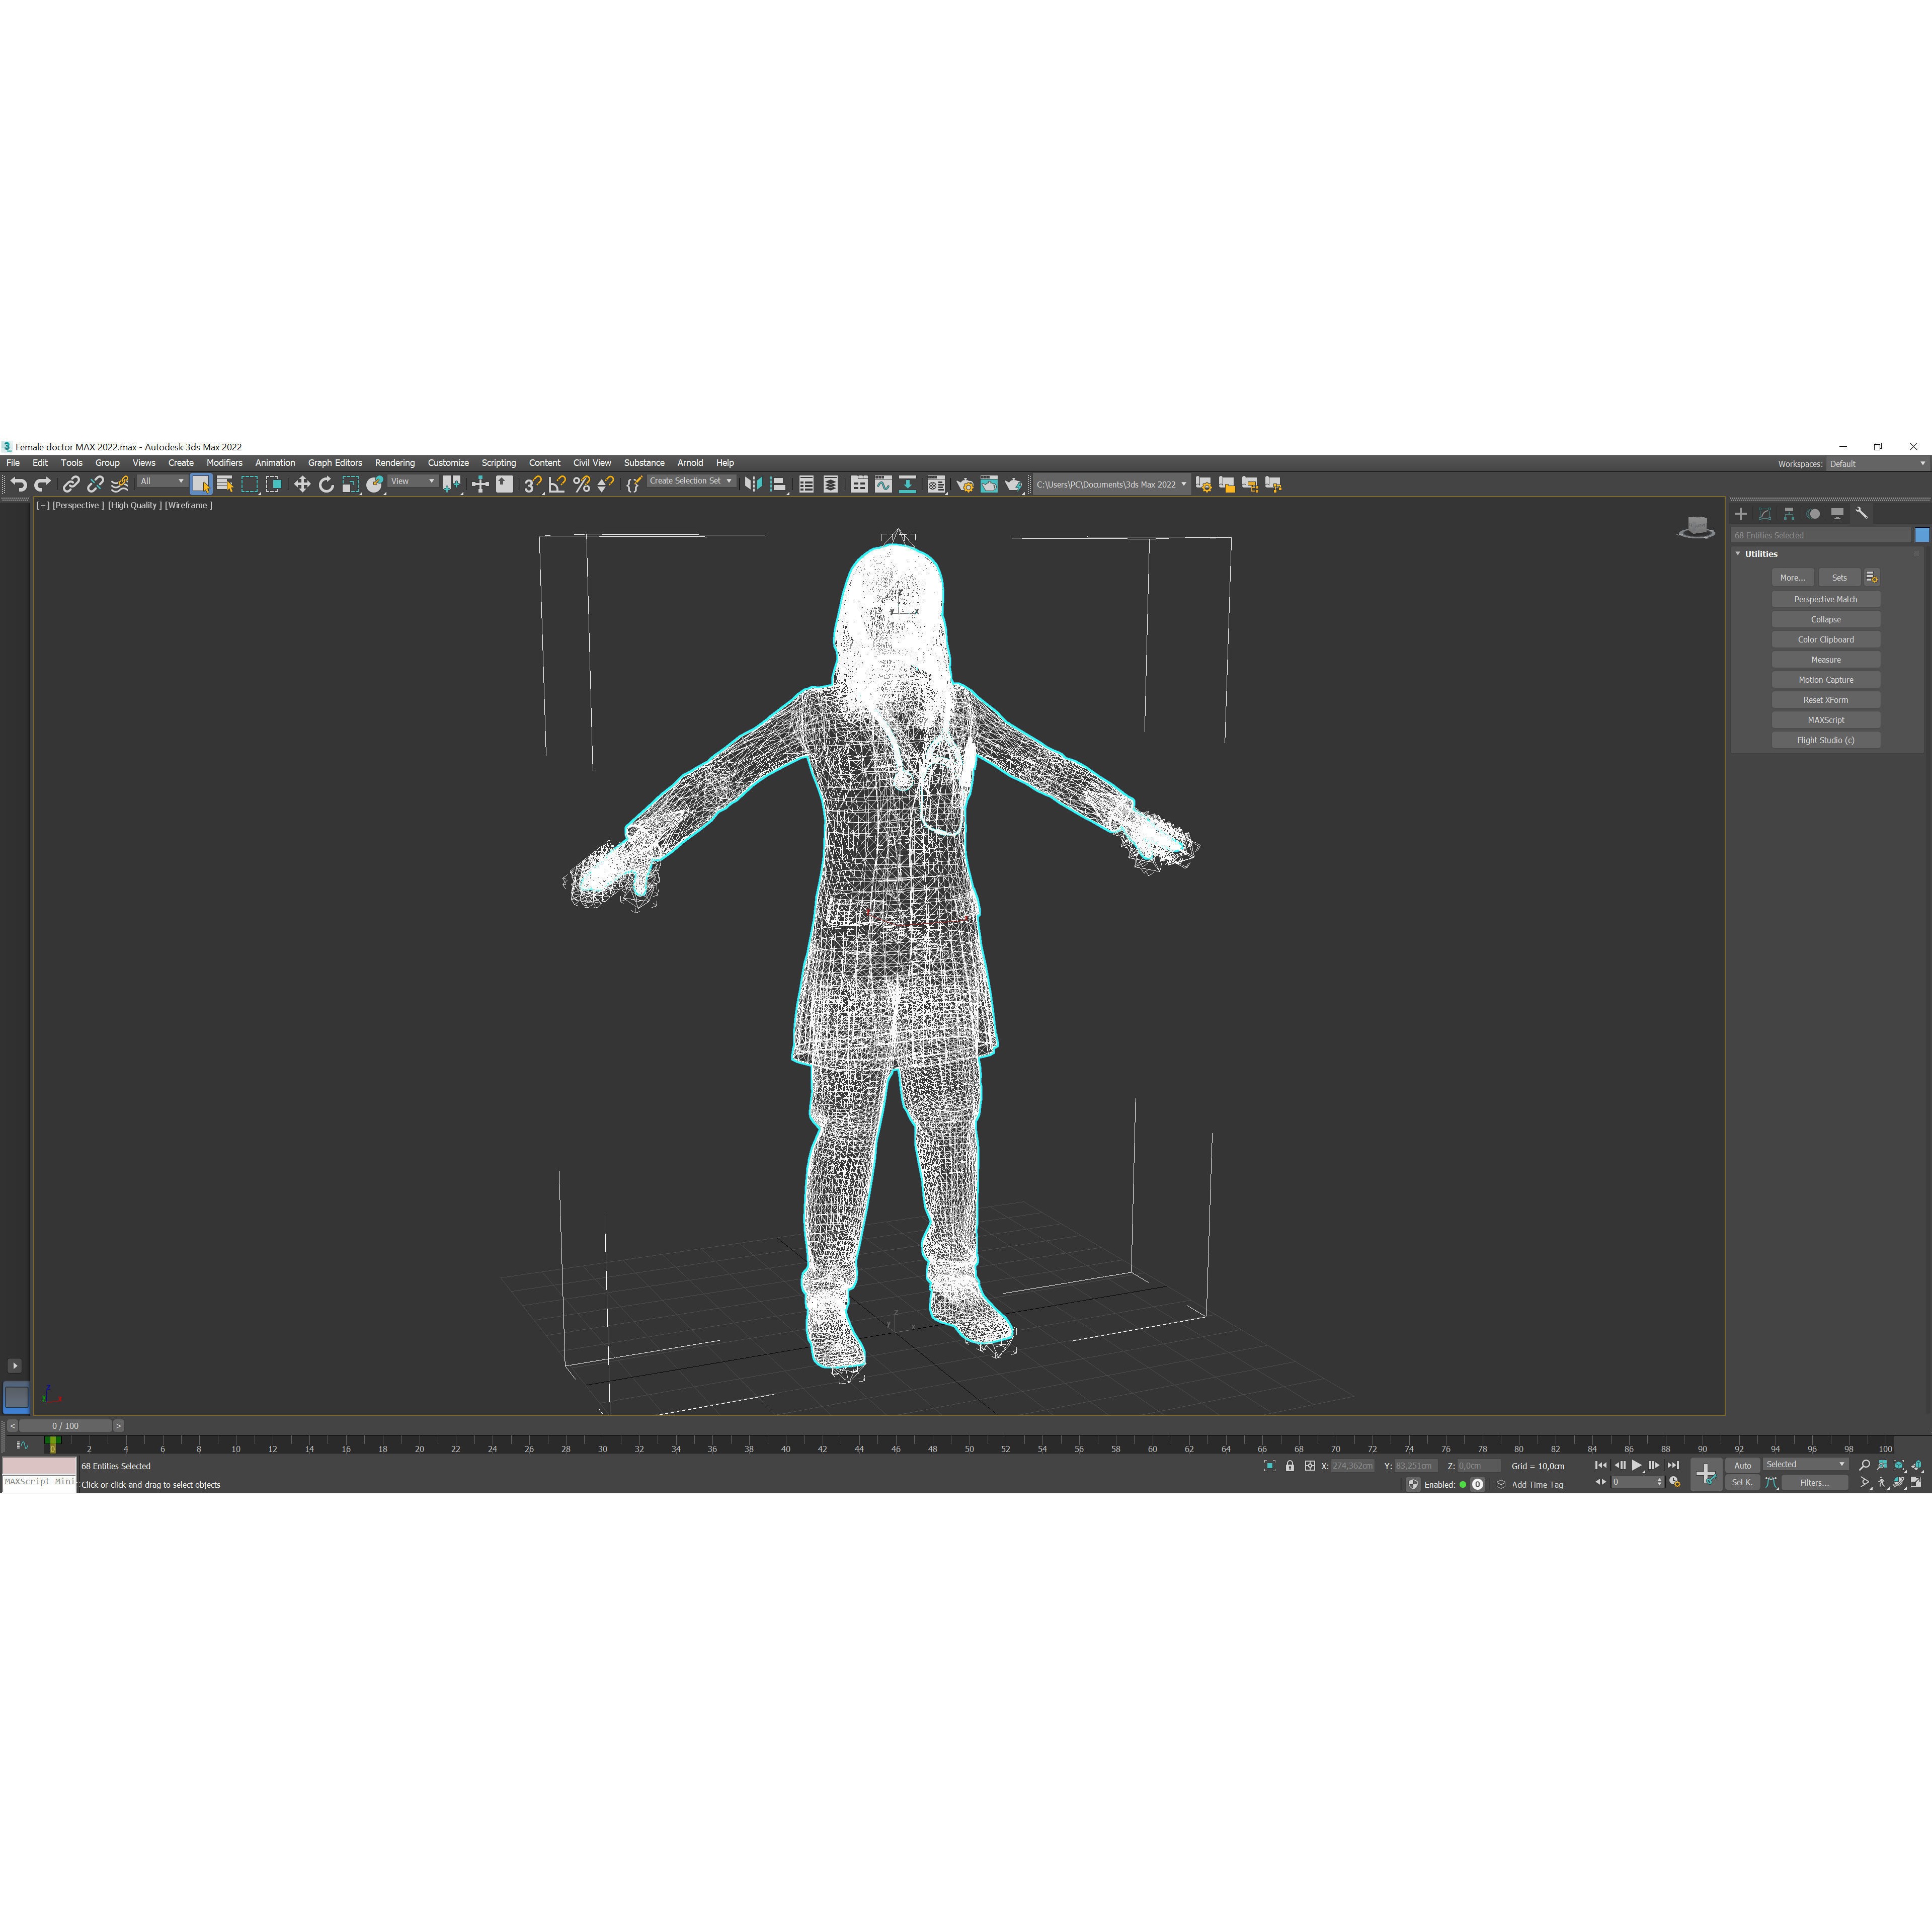Switch to the Modify command panel tab
The image size is (1932, 1932).
tap(1765, 513)
